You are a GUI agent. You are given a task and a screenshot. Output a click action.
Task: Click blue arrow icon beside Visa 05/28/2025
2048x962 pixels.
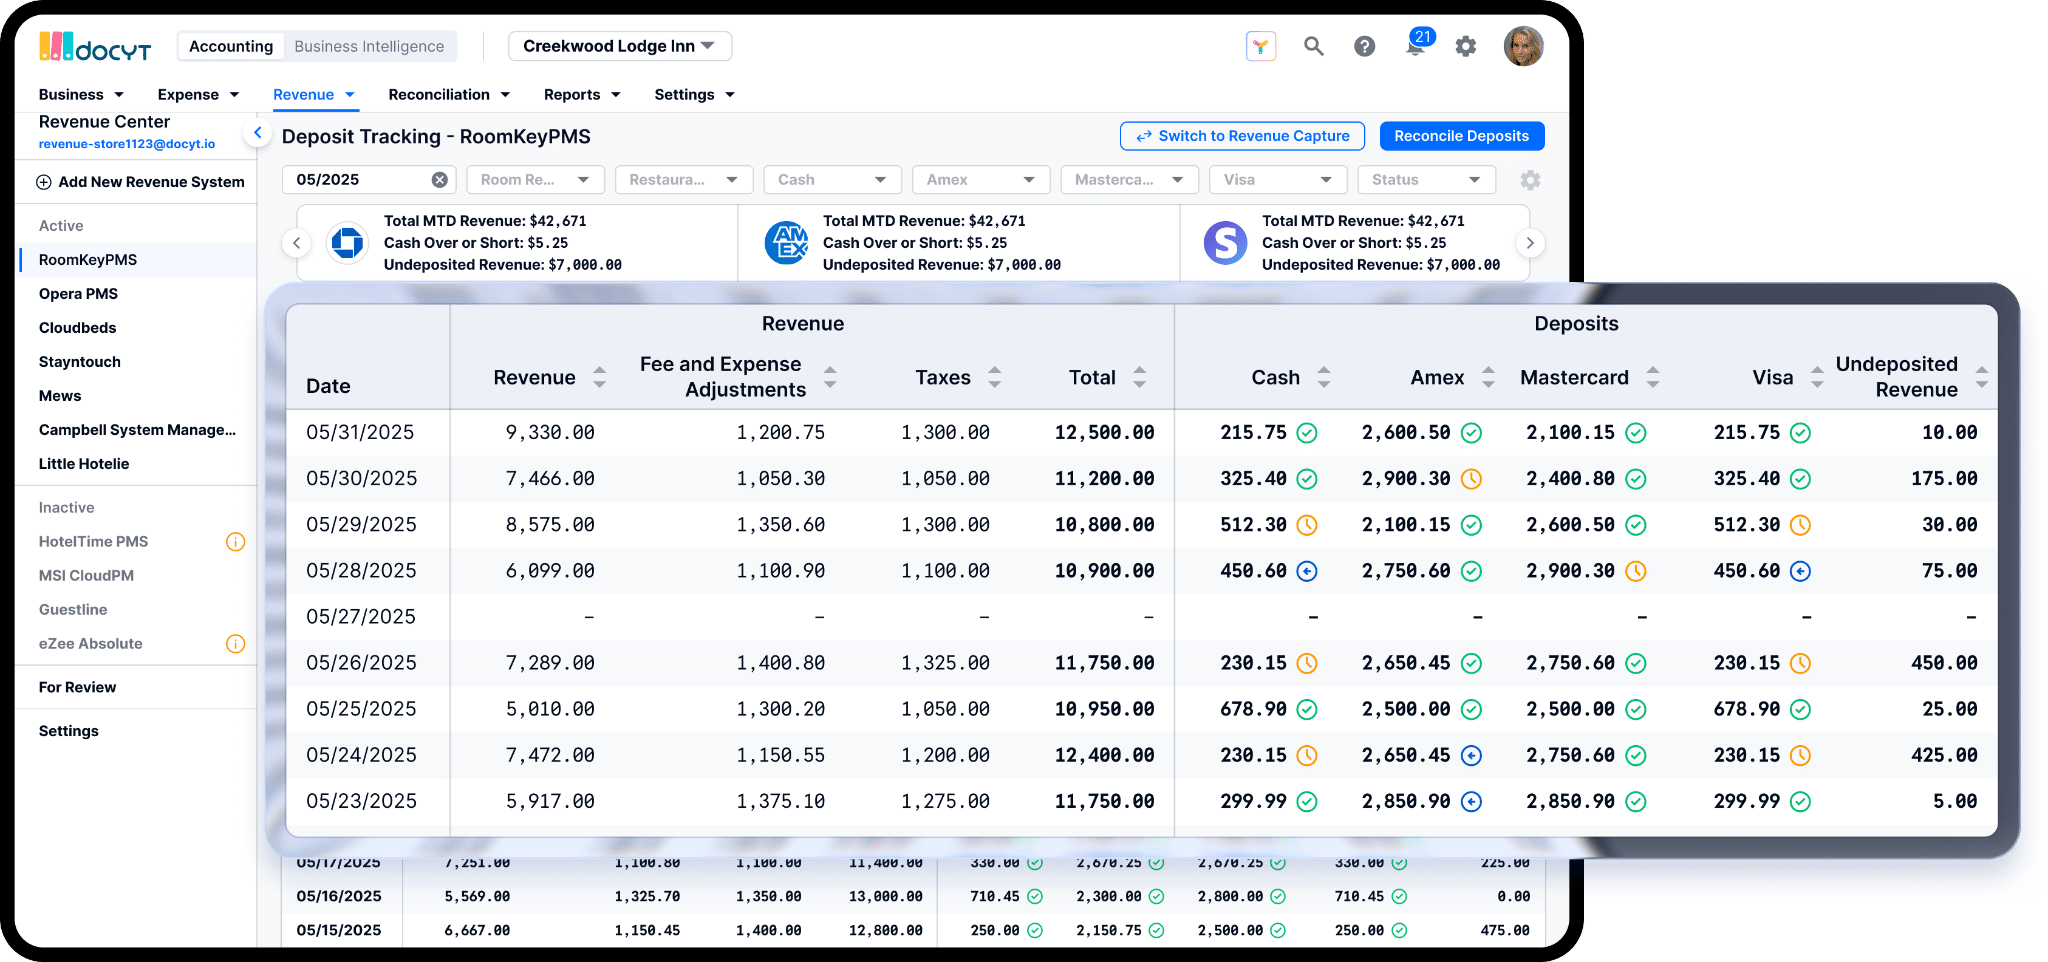tap(1800, 571)
